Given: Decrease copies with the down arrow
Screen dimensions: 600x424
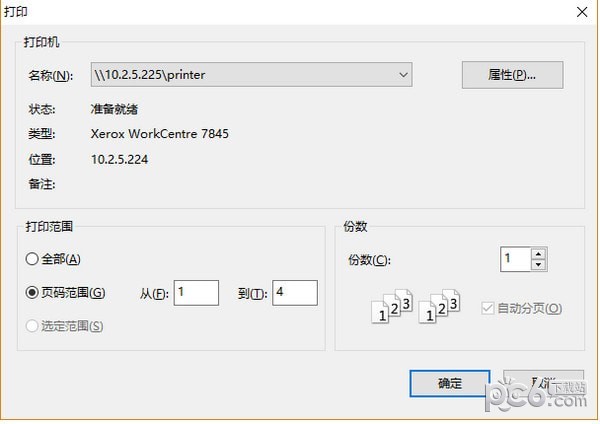Looking at the screenshot, I should tap(539, 265).
